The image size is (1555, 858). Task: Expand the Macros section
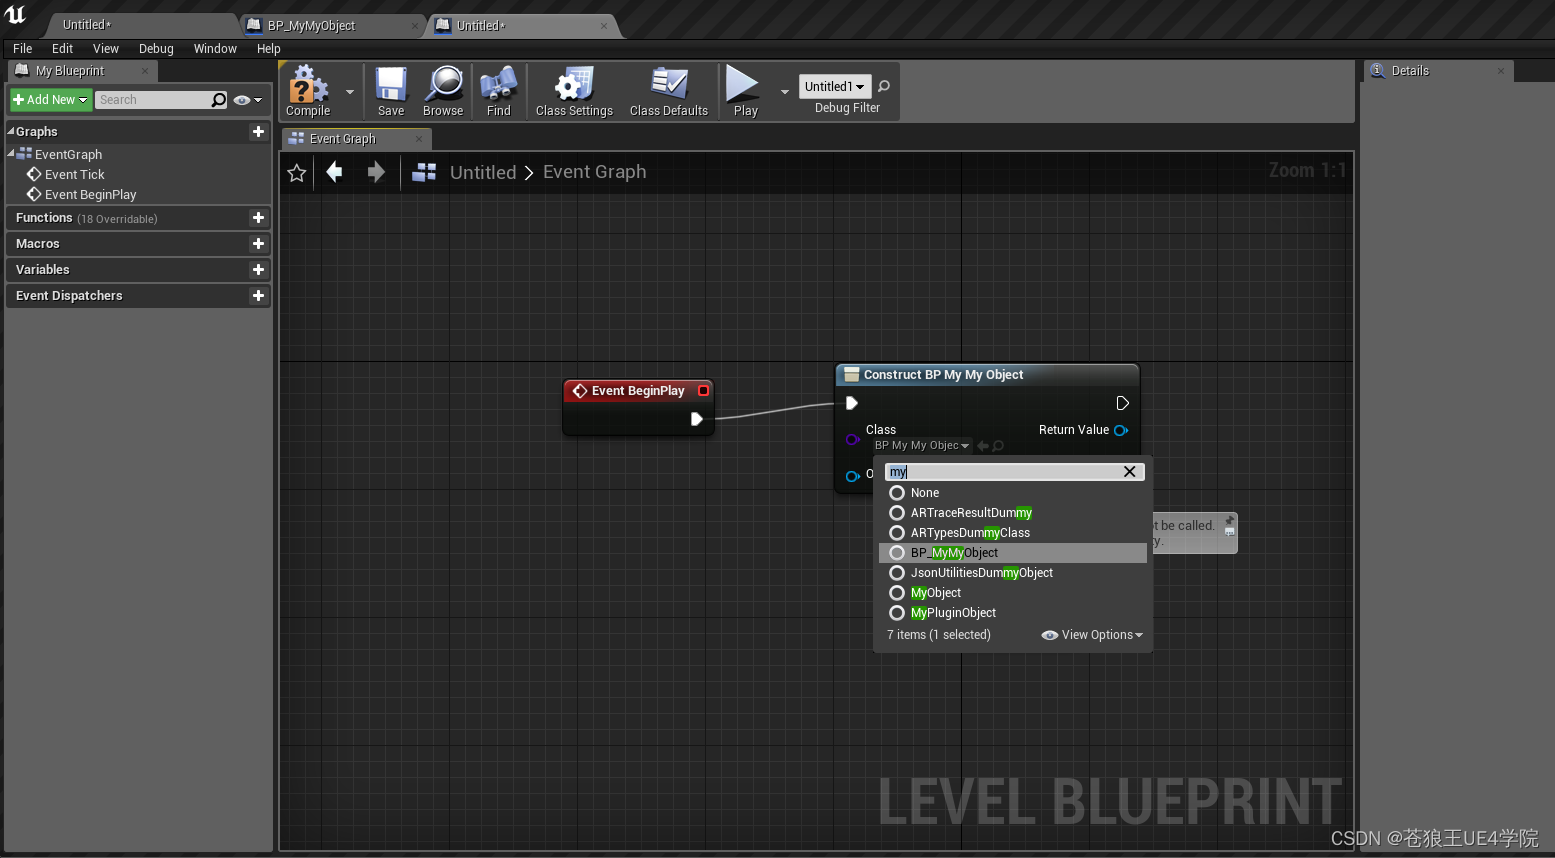coord(38,243)
